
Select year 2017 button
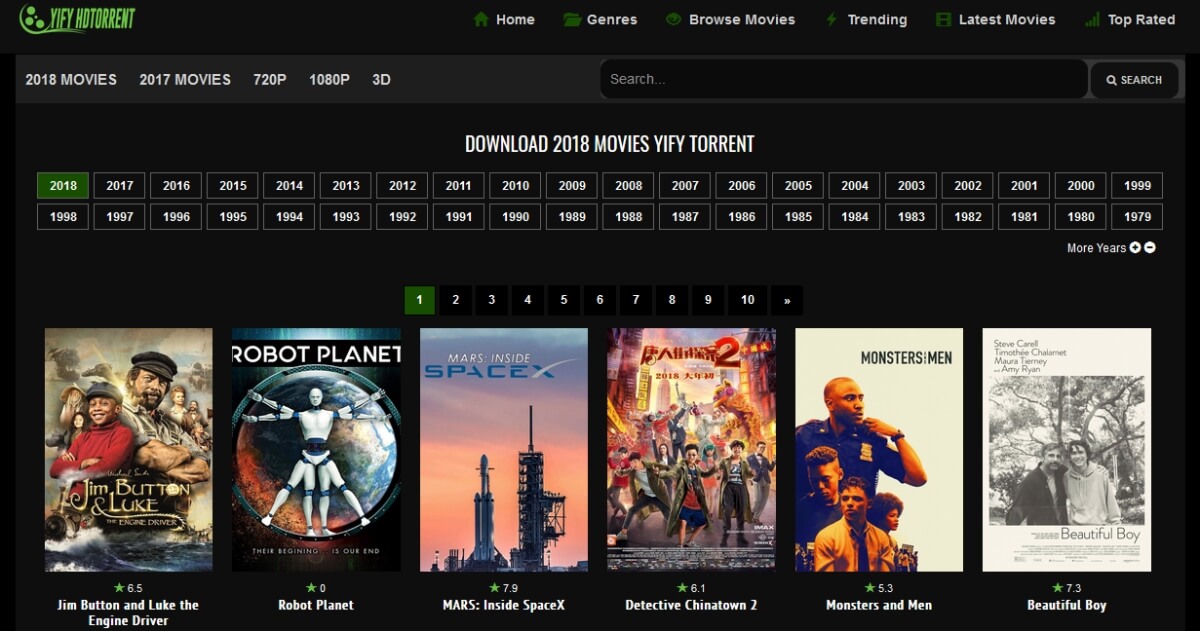point(120,186)
